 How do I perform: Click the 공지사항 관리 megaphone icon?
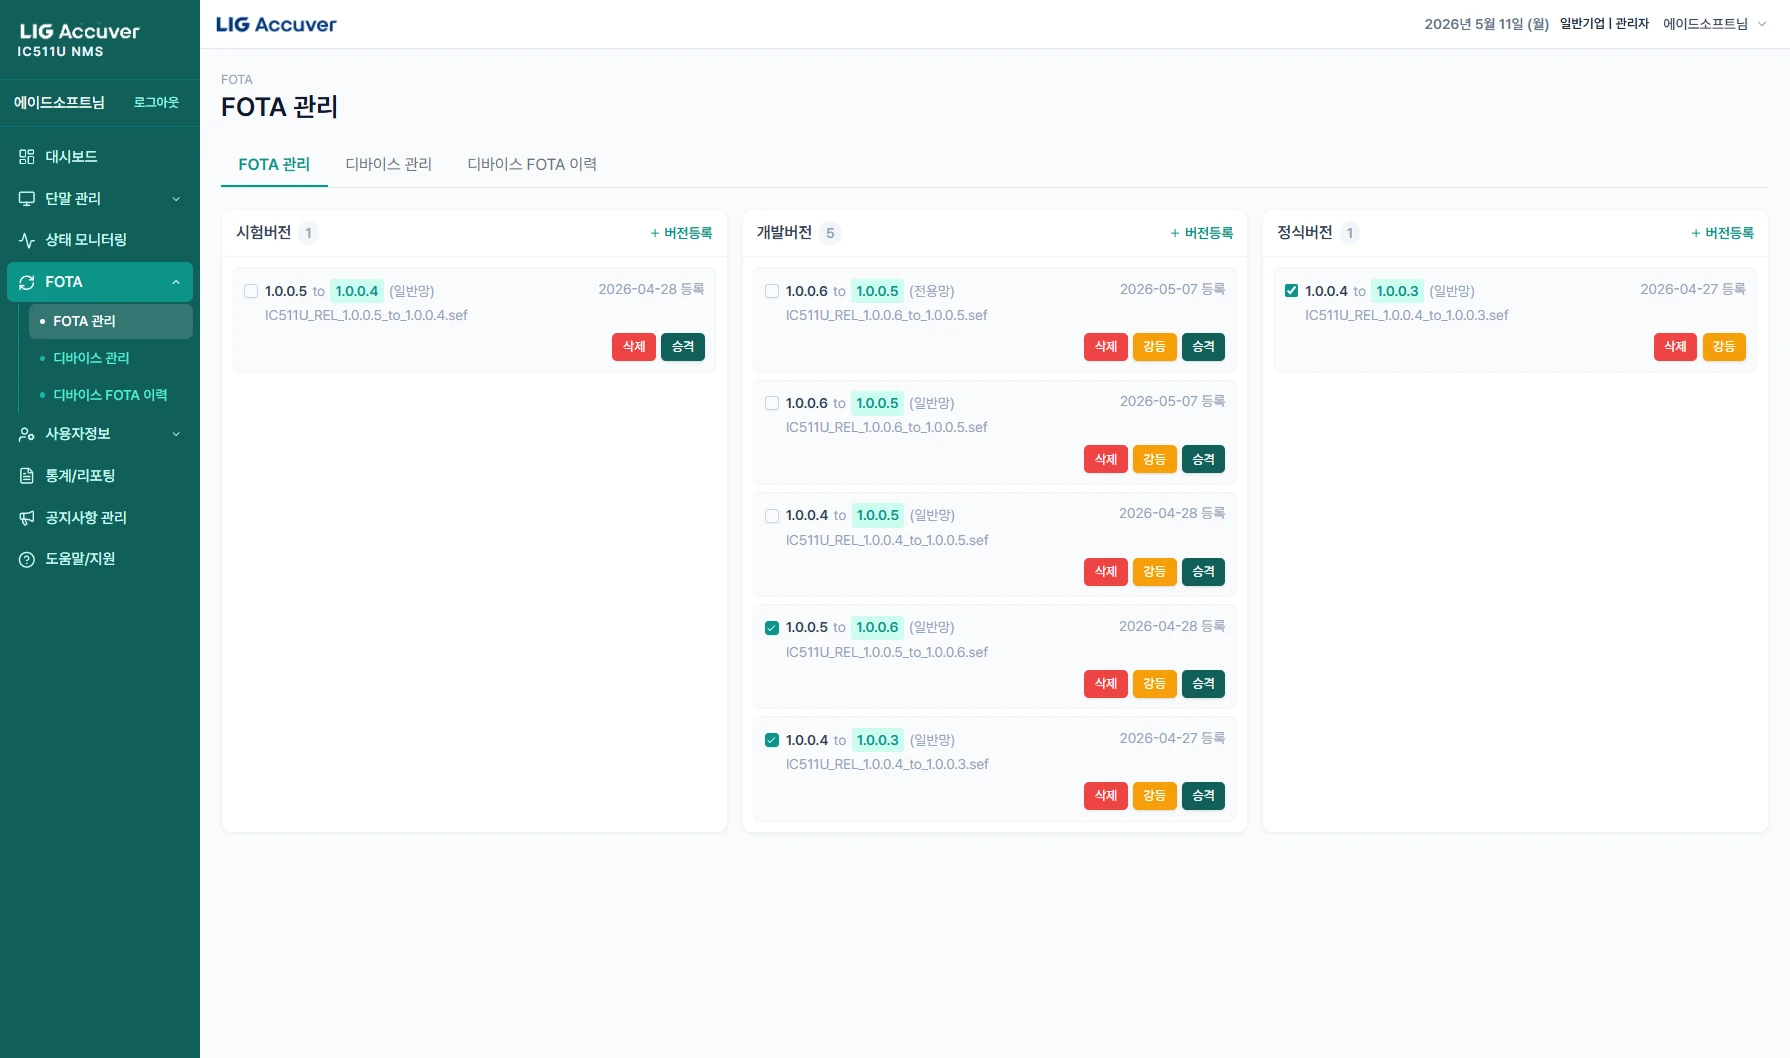[27, 518]
